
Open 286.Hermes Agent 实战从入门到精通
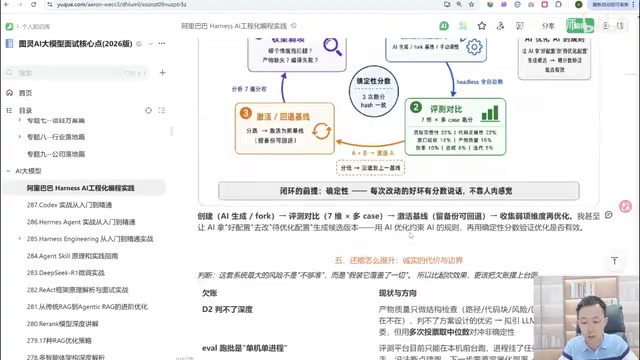click(x=81, y=222)
